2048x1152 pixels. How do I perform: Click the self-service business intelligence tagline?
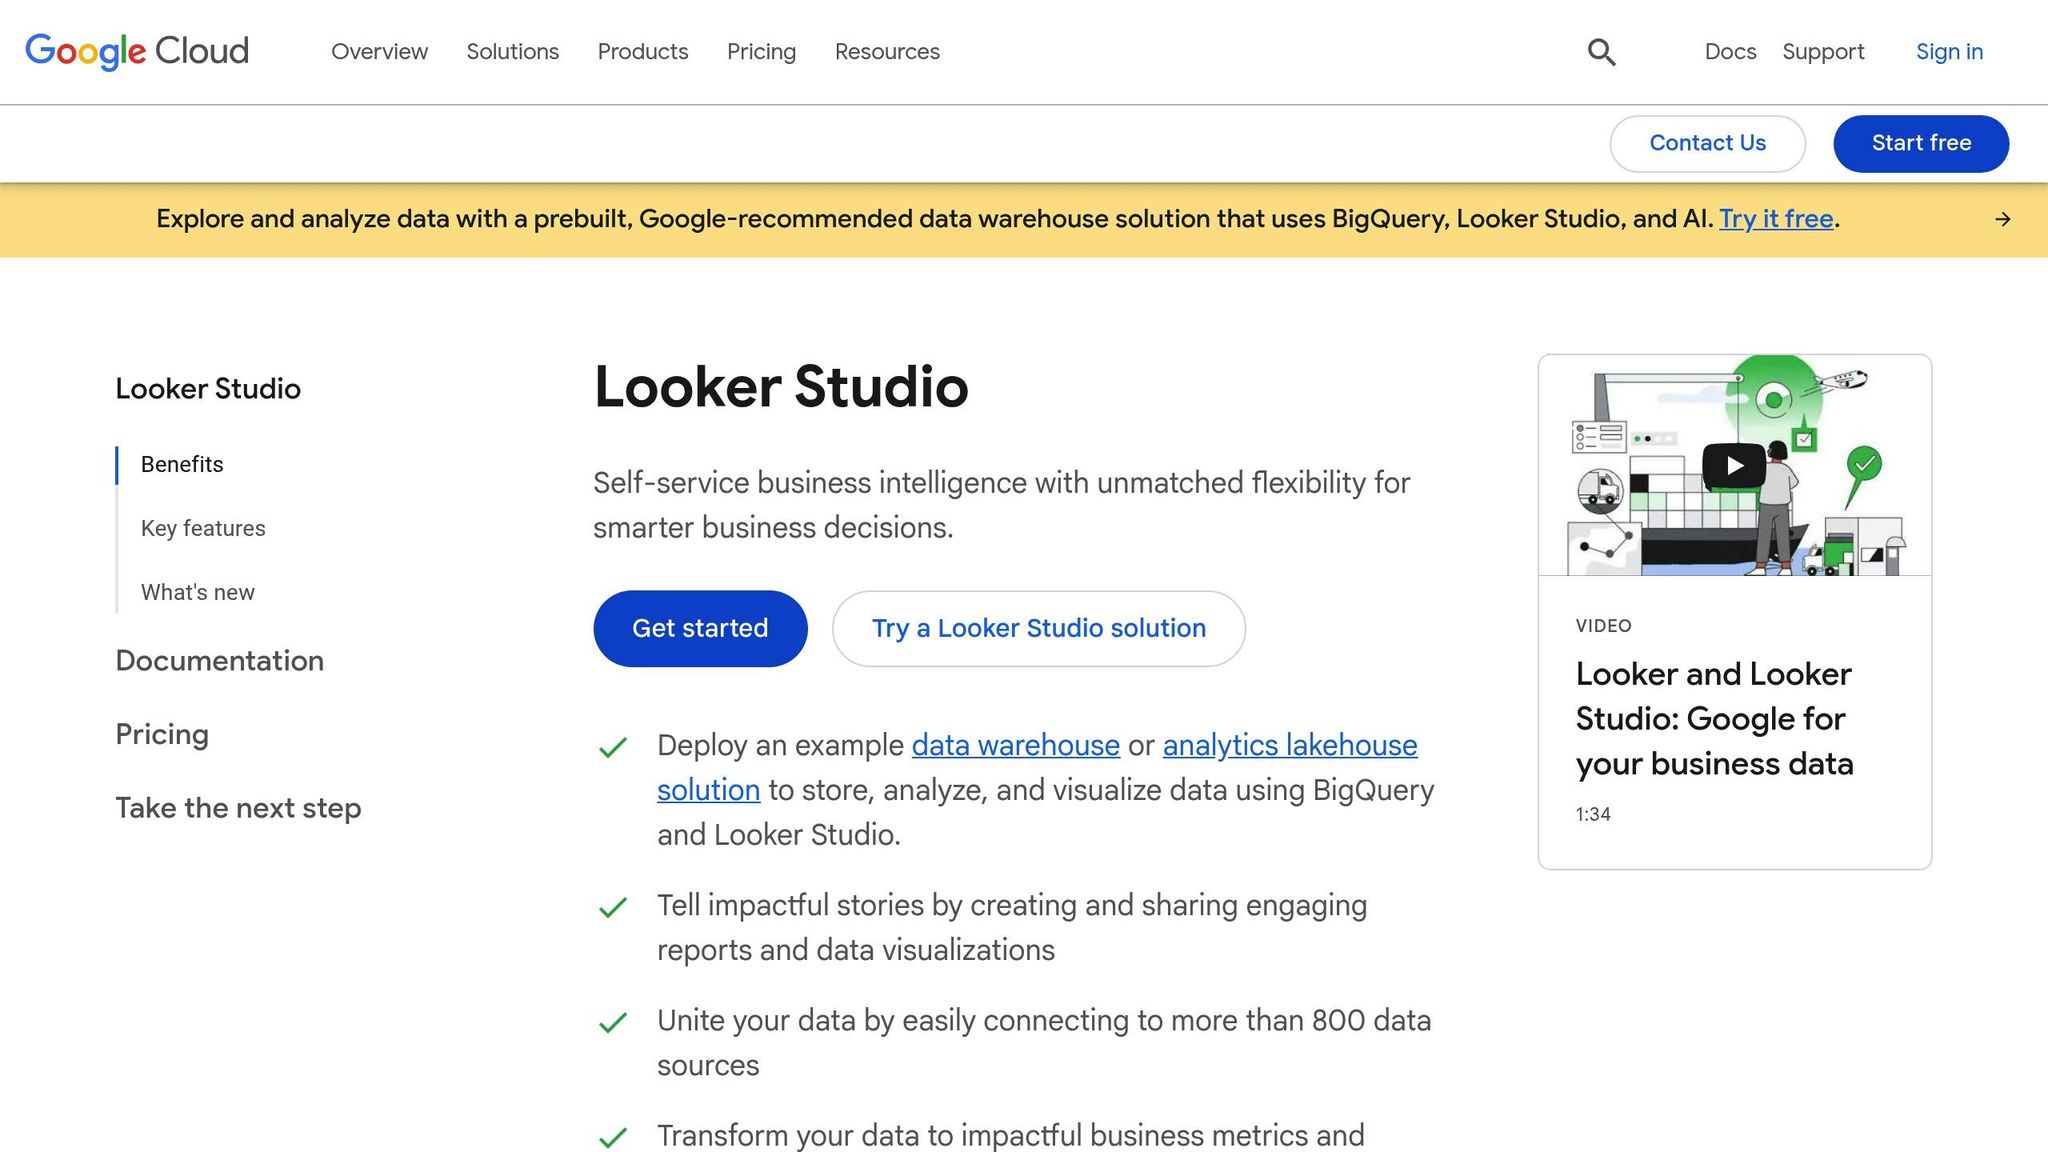point(1001,506)
